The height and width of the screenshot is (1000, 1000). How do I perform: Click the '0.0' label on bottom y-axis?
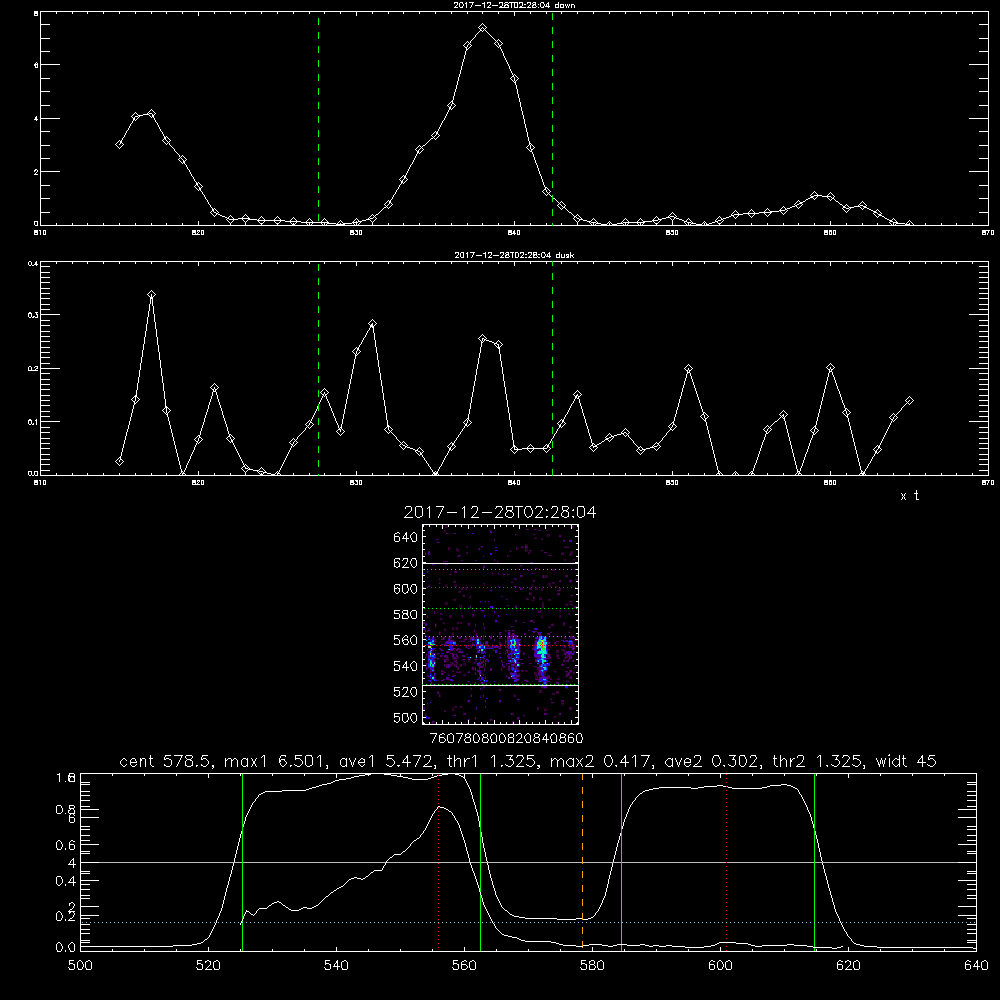pos(64,948)
